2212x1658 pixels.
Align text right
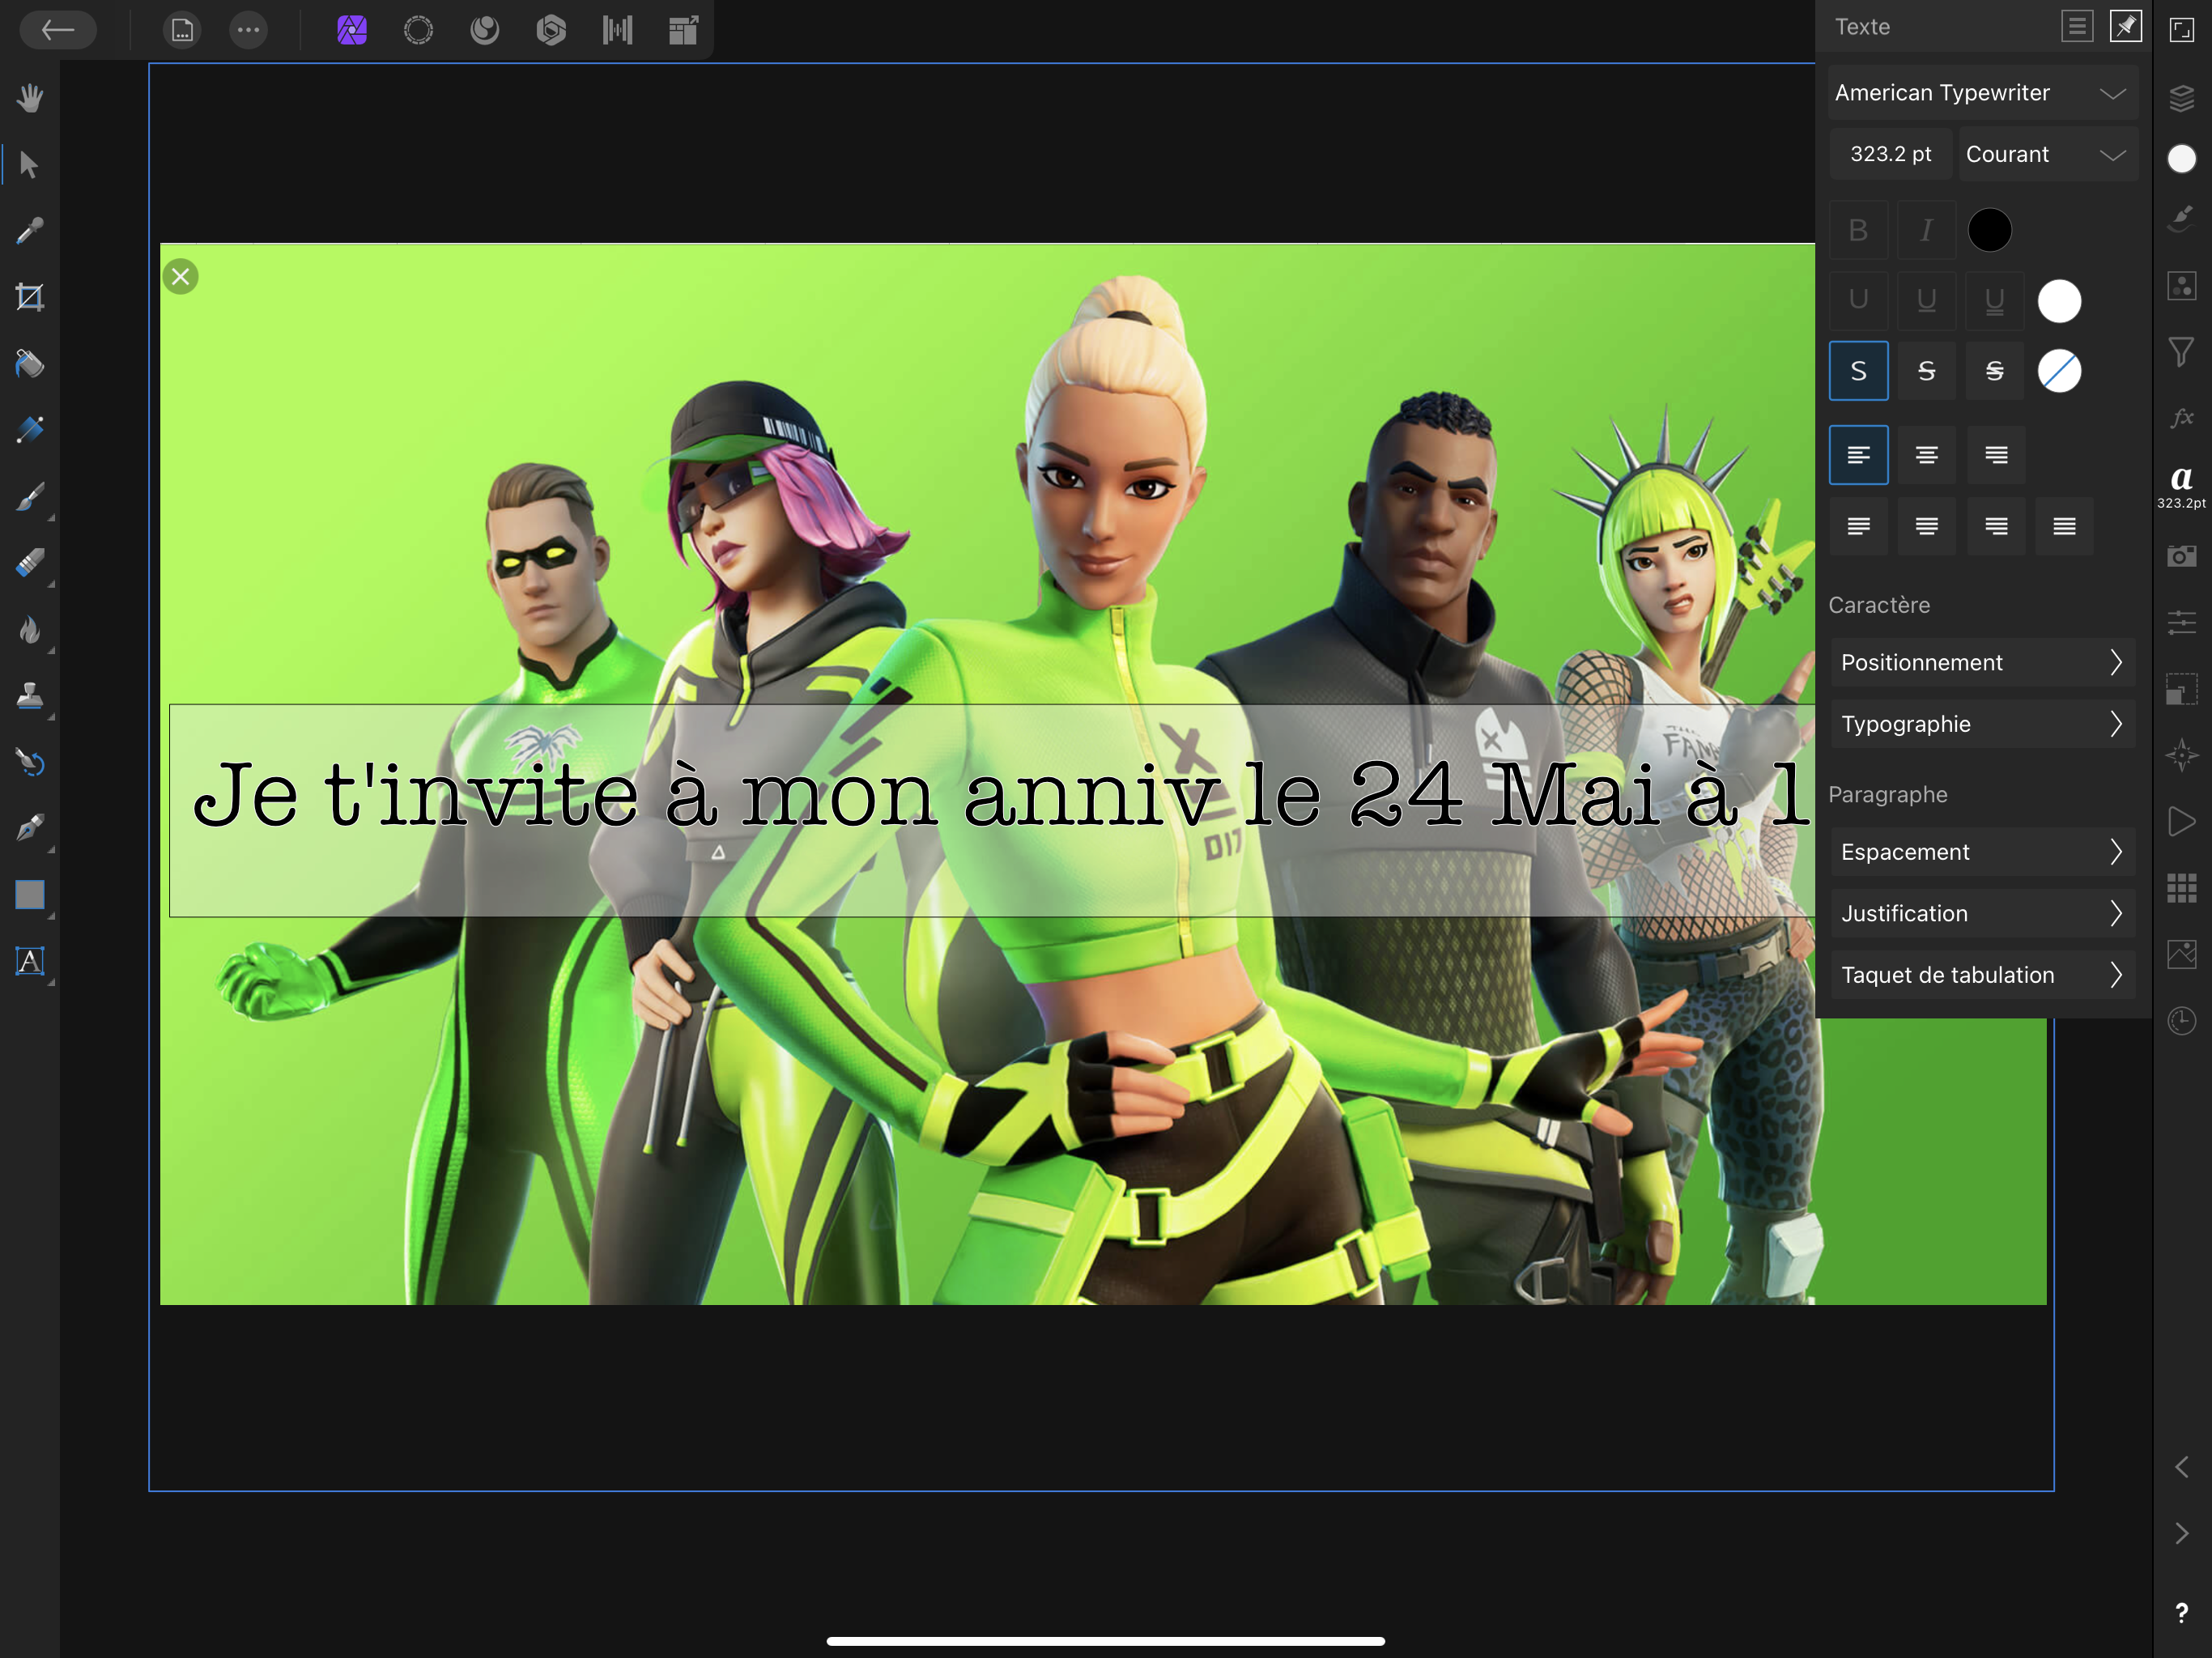[x=1996, y=455]
